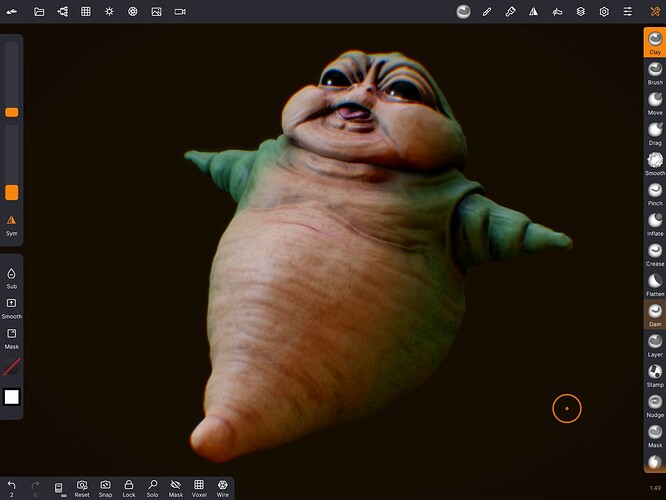The height and width of the screenshot is (500, 666).
Task: Open the history list next to Redo
Action: [59, 489]
